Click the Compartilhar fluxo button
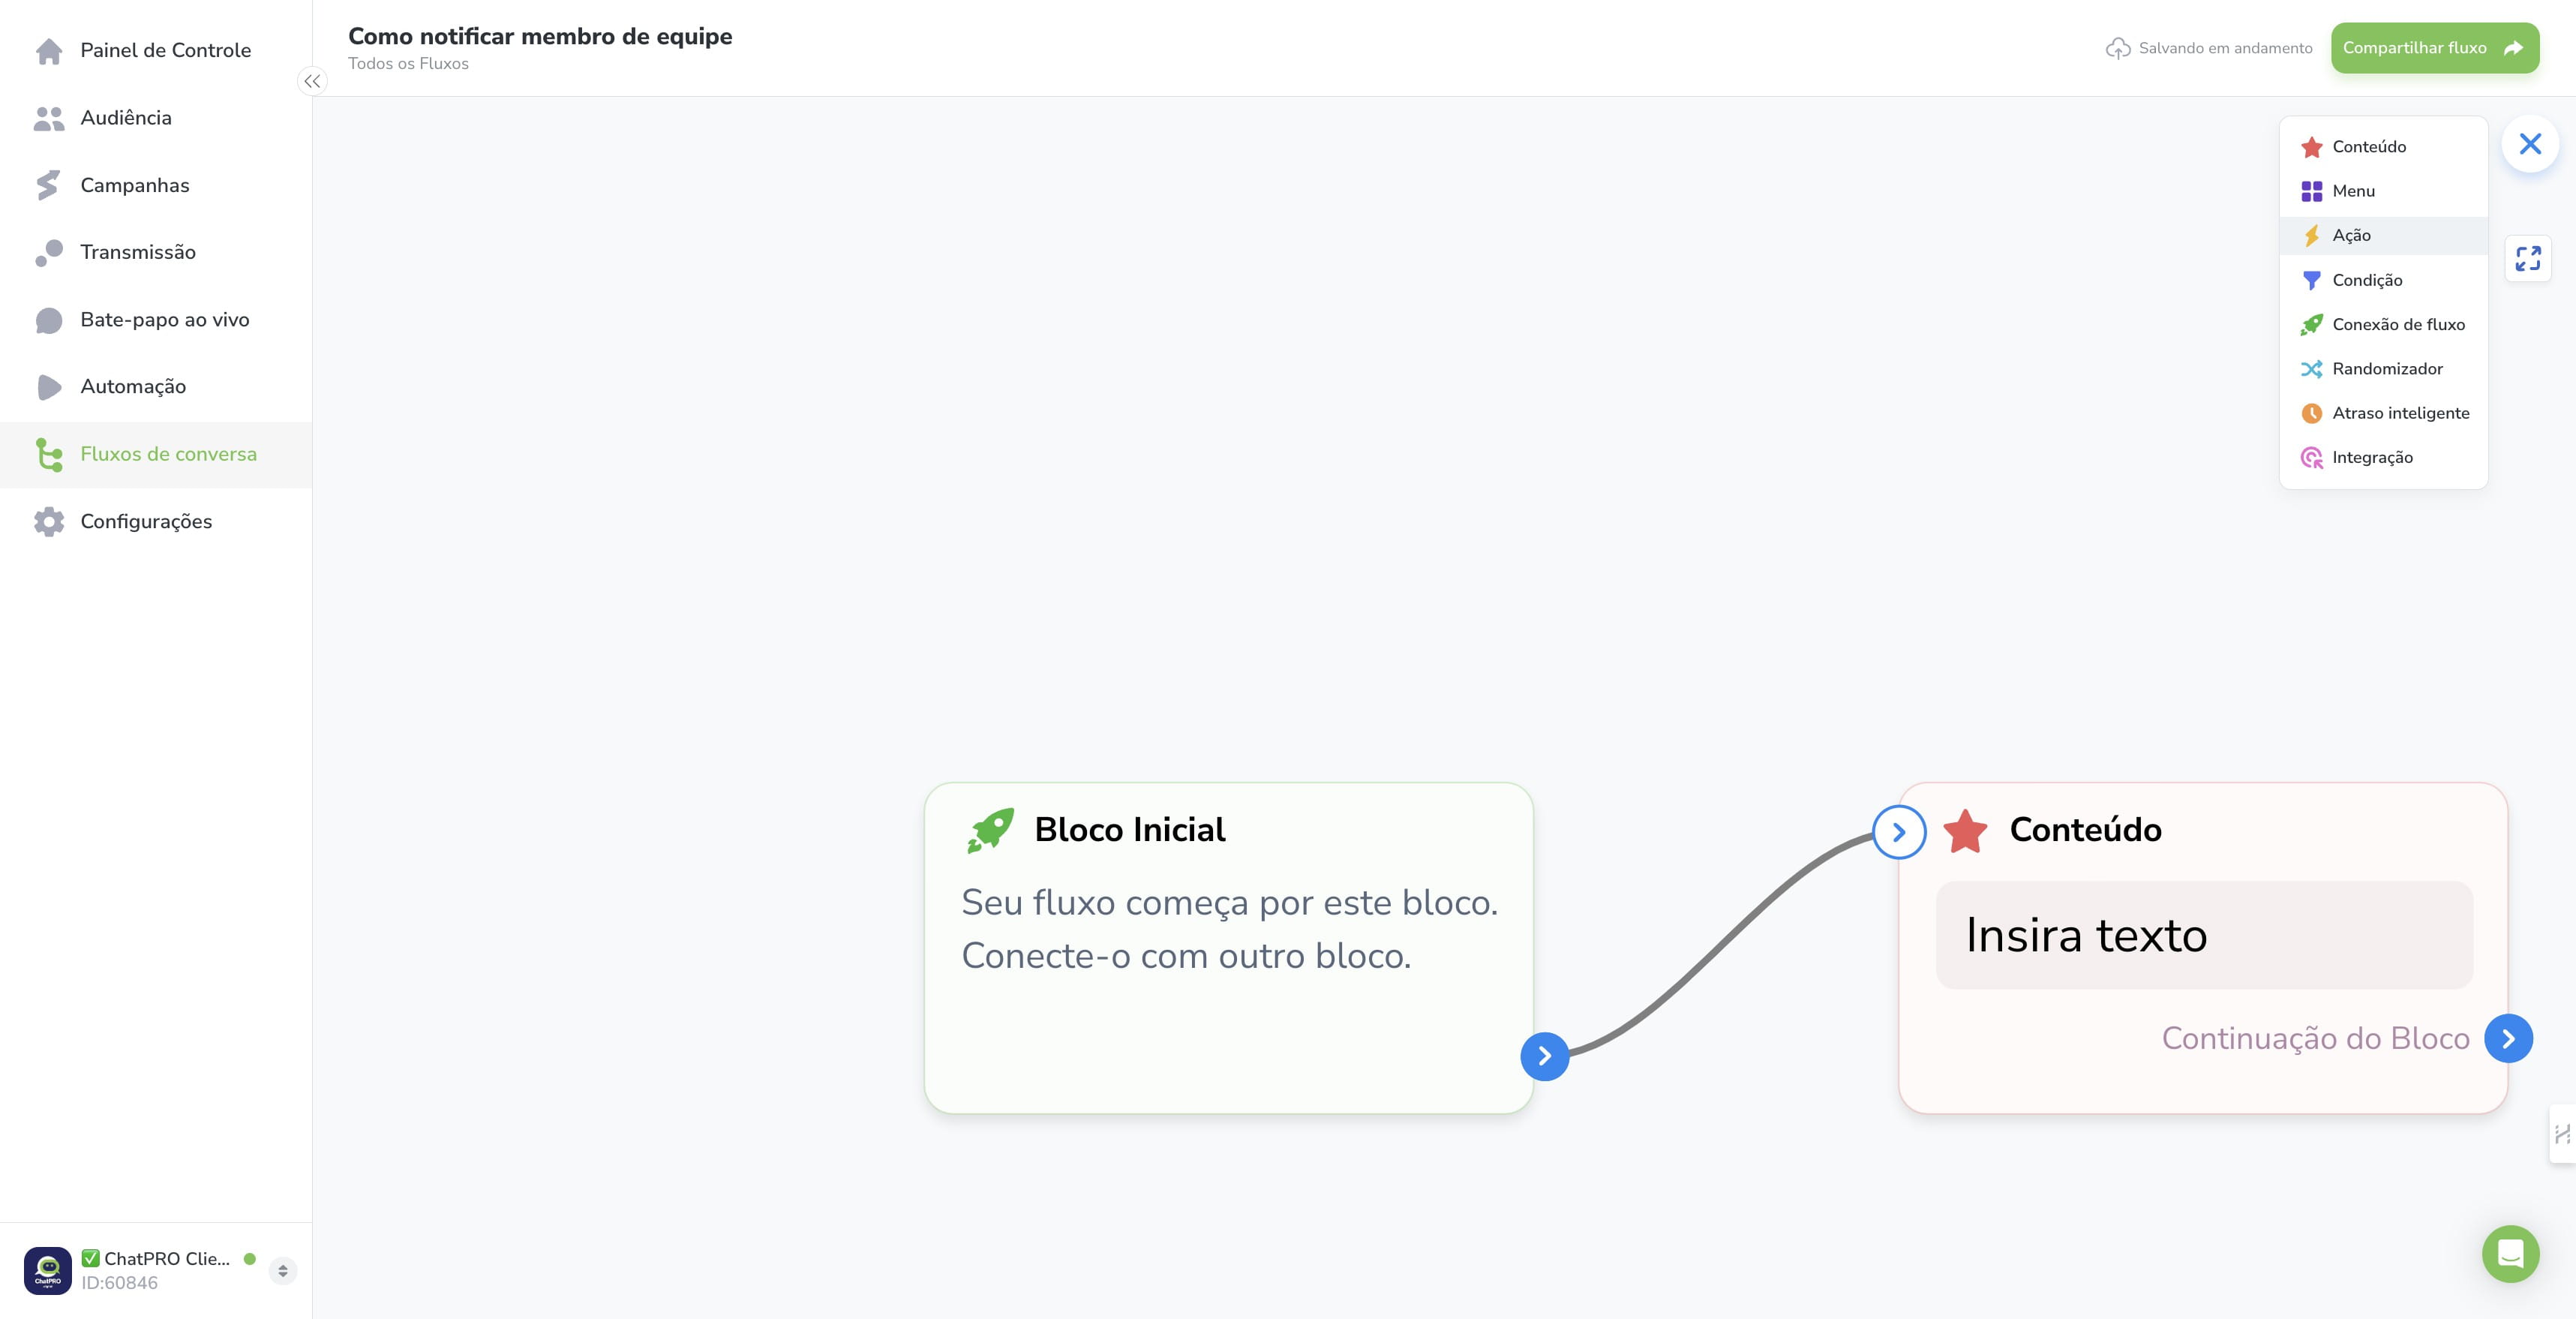The image size is (2576, 1319). 2434,48
